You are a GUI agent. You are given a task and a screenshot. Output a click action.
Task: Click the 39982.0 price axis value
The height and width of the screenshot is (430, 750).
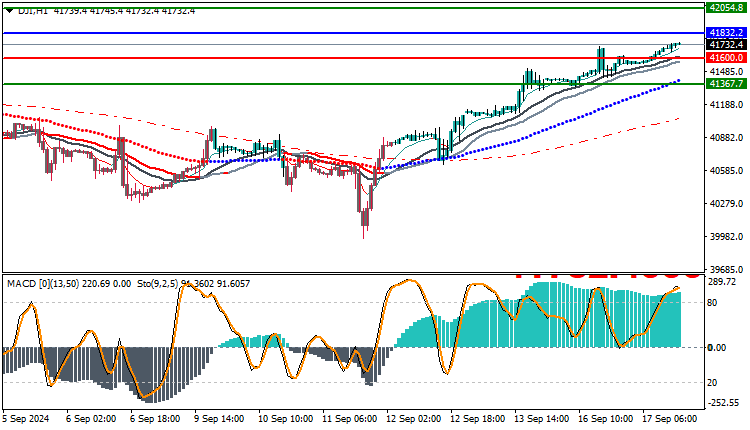pyautogui.click(x=727, y=237)
